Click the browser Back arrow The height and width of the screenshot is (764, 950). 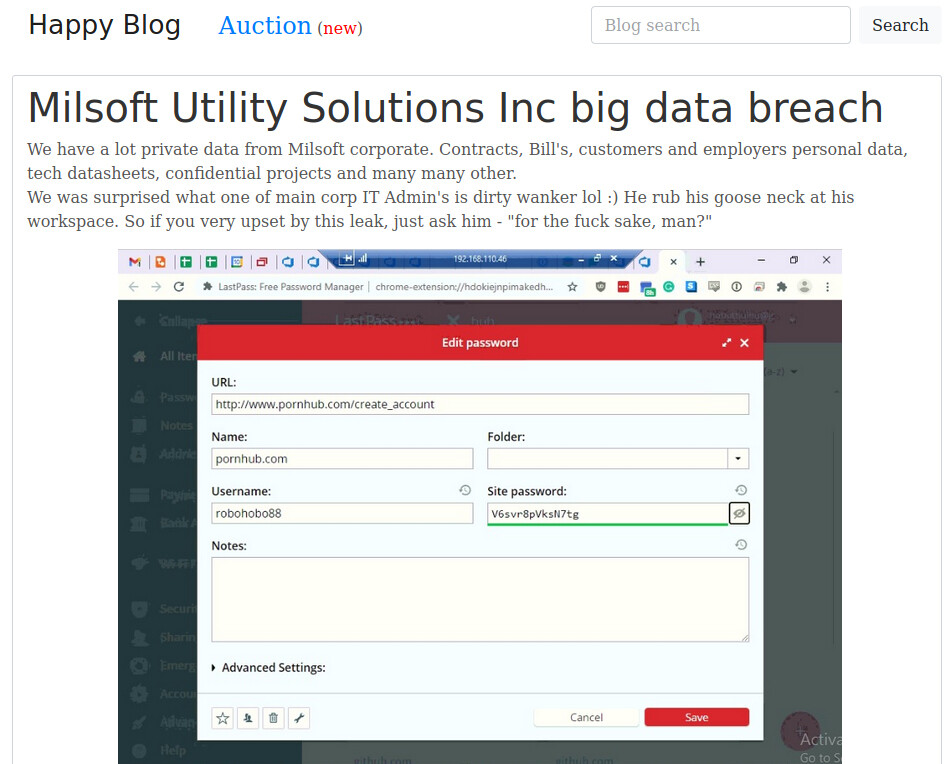click(134, 287)
